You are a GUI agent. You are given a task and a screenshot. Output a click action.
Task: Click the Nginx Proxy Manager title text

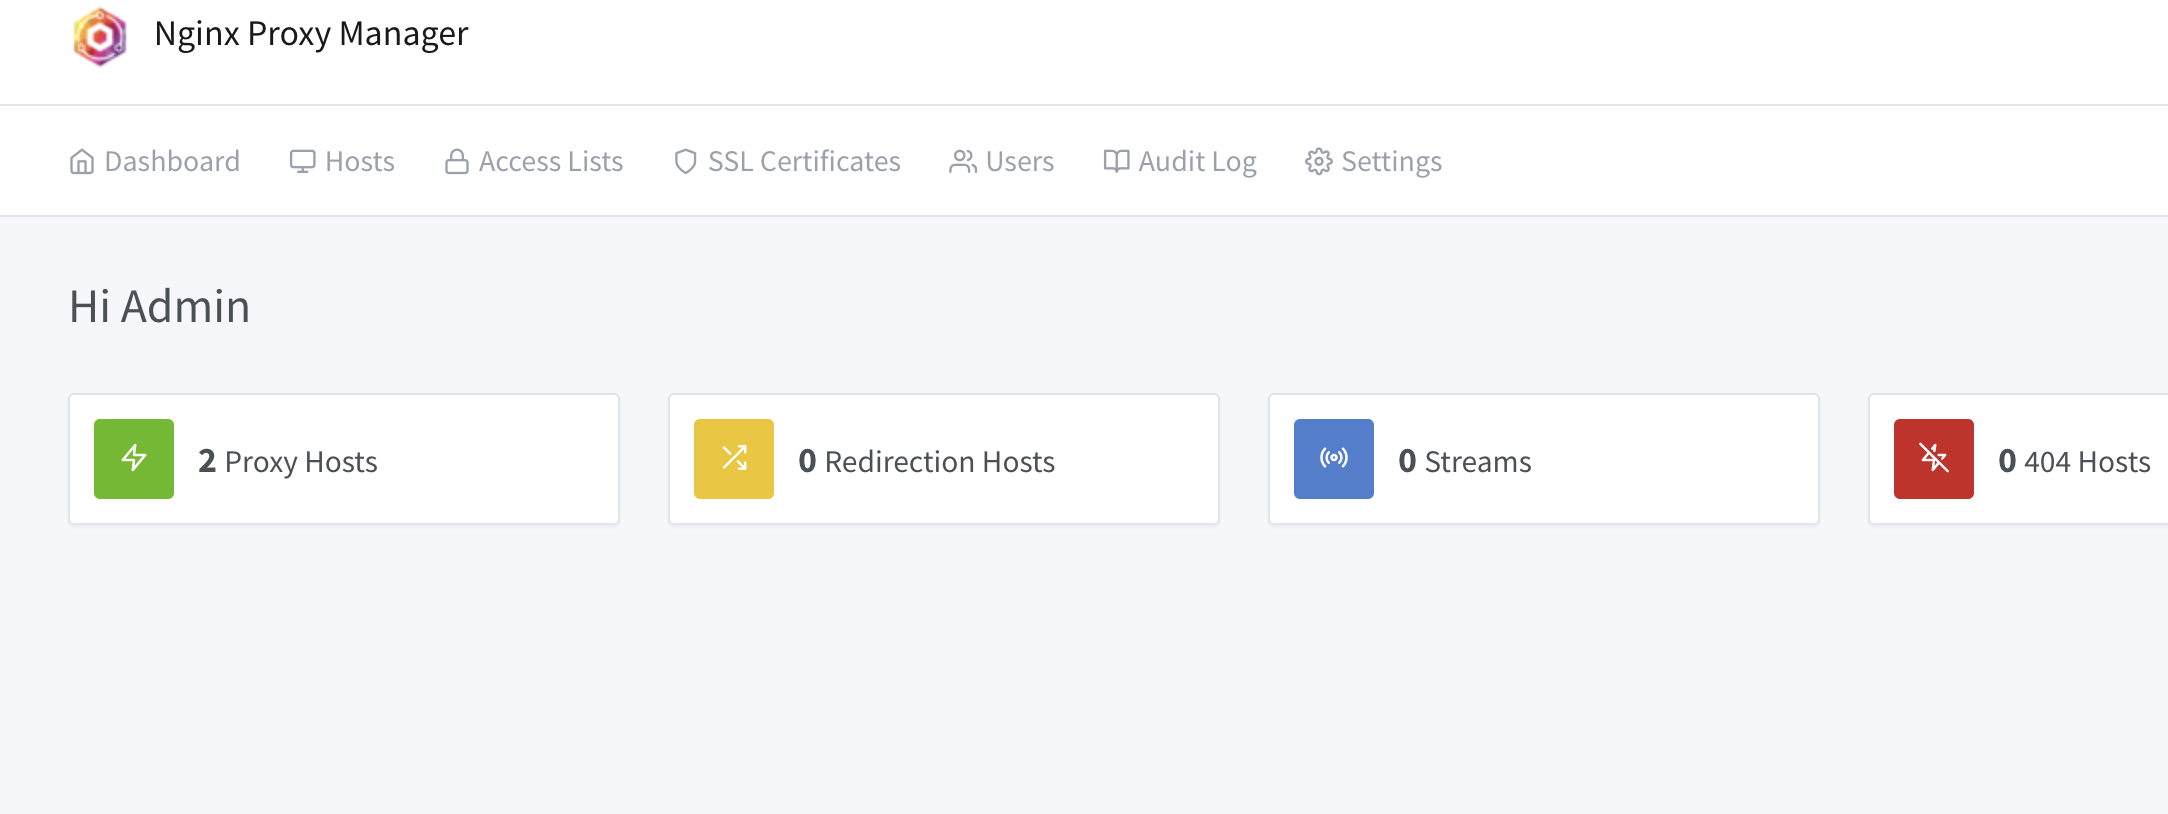311,34
